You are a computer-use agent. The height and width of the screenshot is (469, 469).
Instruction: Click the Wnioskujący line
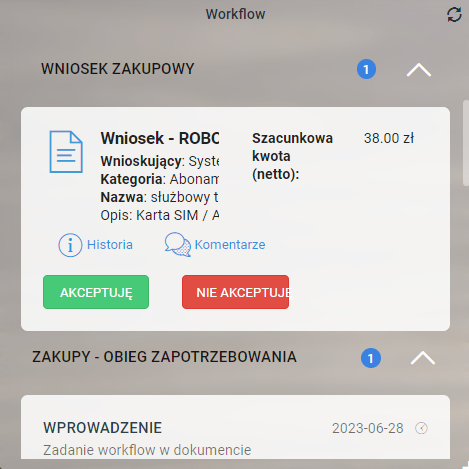point(160,161)
